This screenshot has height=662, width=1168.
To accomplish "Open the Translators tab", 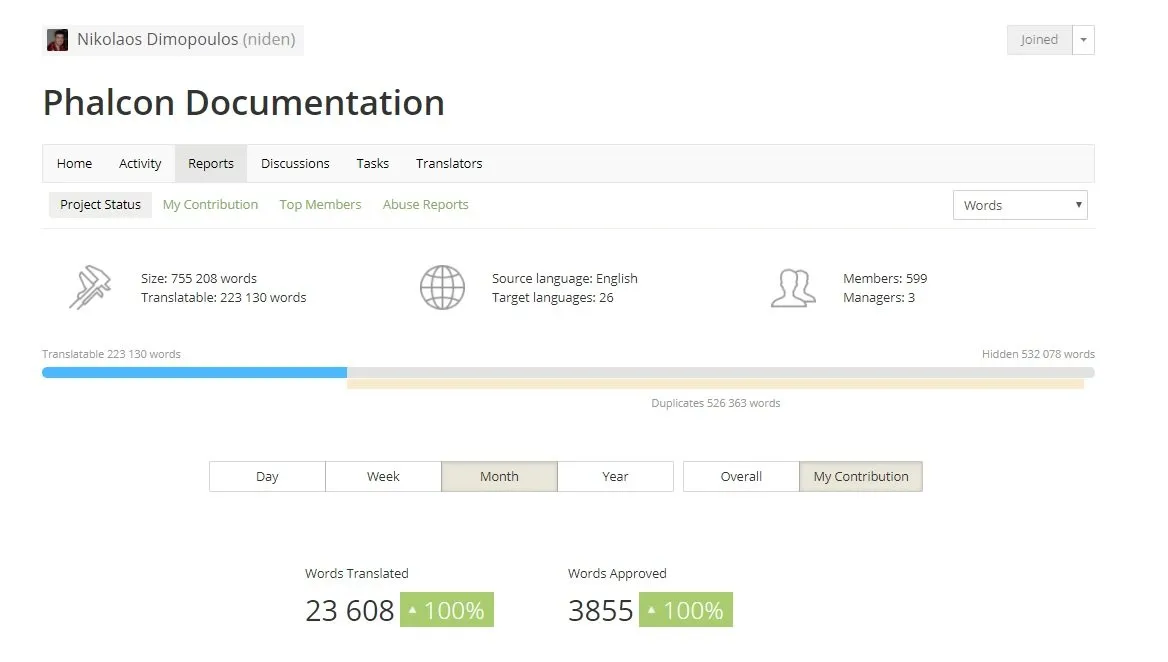I will click(x=449, y=163).
